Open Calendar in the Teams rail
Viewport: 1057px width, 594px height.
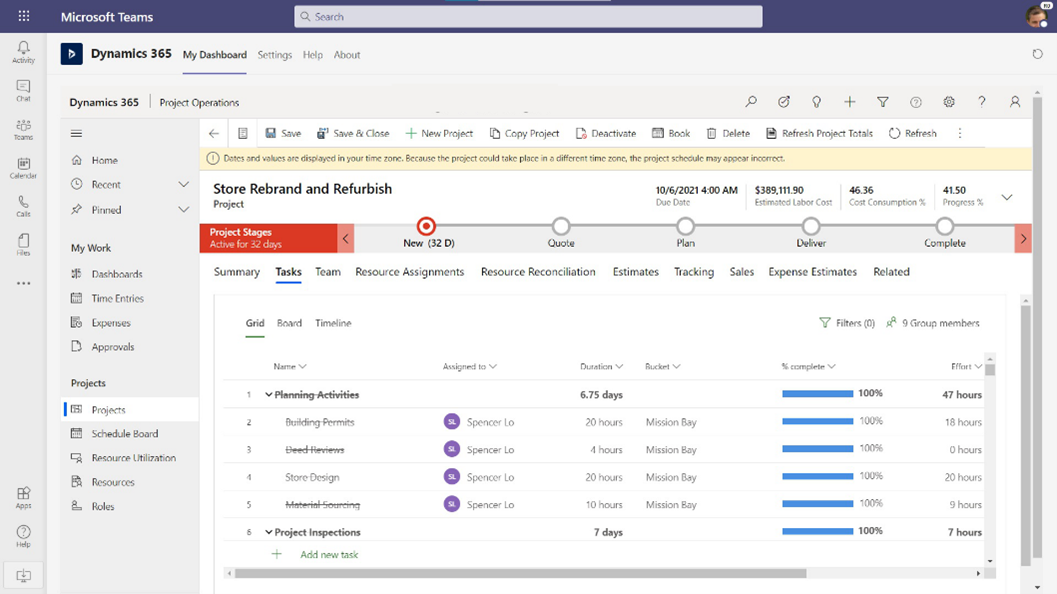pyautogui.click(x=24, y=168)
